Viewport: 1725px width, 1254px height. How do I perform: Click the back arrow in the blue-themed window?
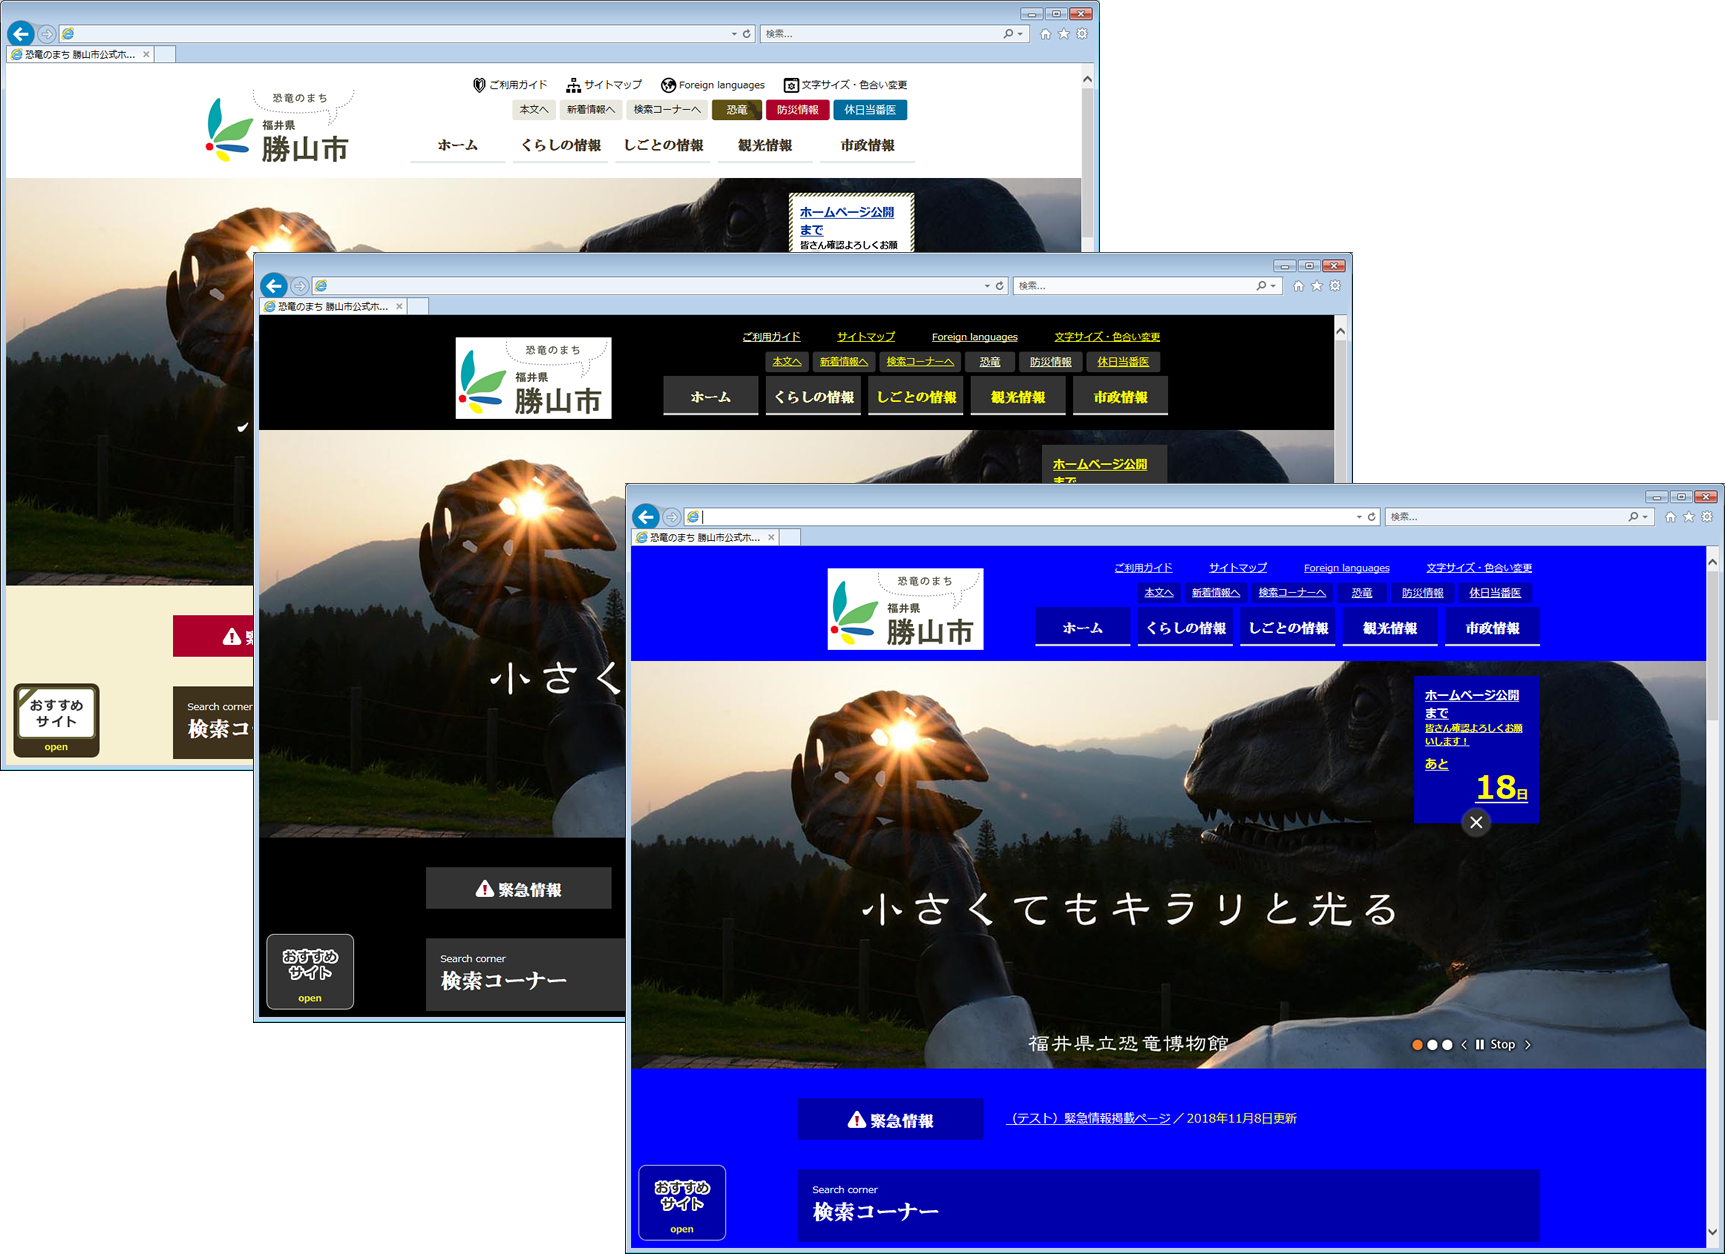click(x=646, y=517)
